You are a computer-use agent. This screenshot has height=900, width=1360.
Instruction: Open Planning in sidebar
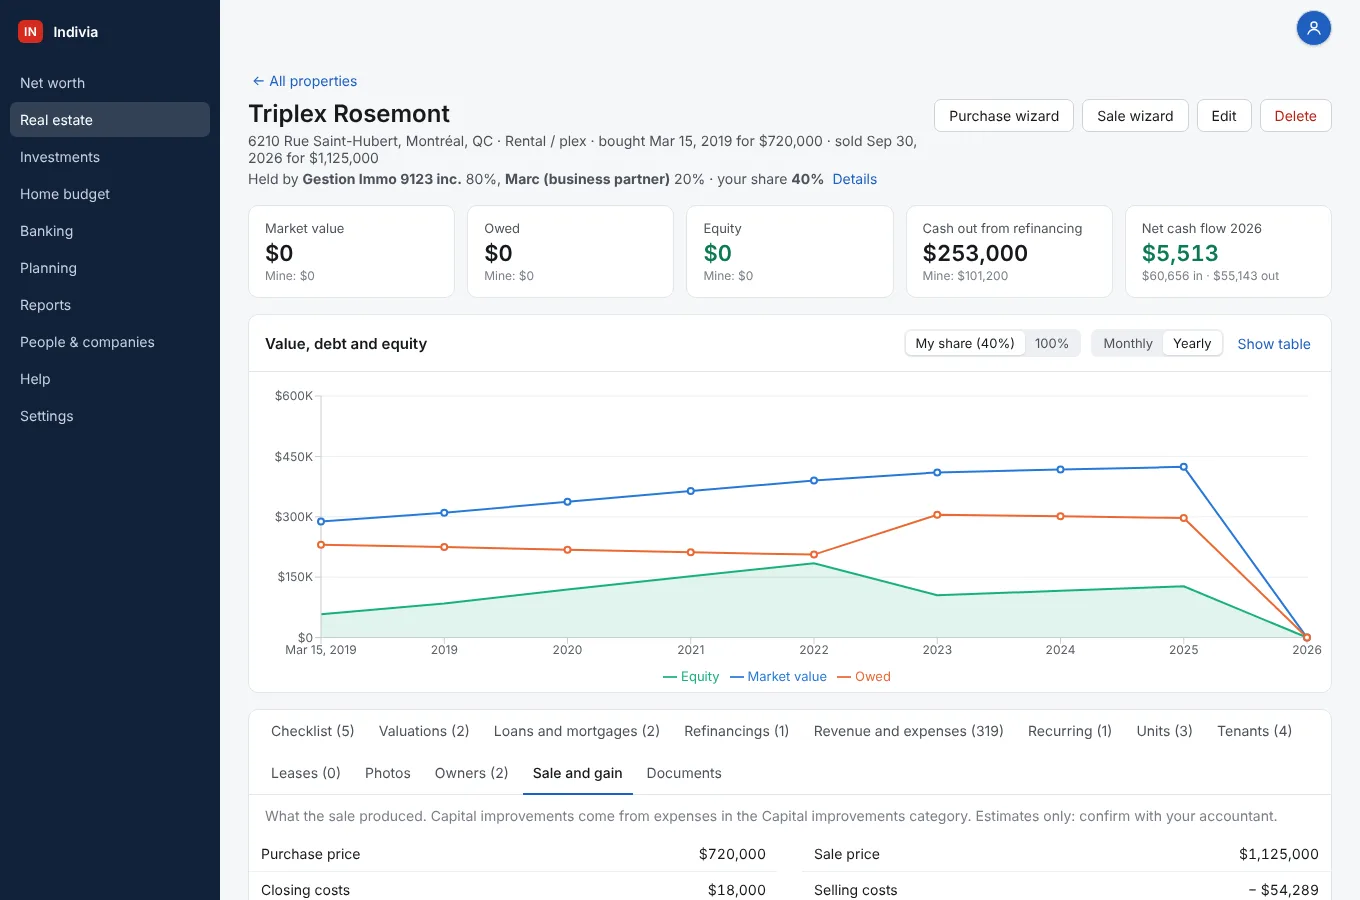click(x=110, y=268)
